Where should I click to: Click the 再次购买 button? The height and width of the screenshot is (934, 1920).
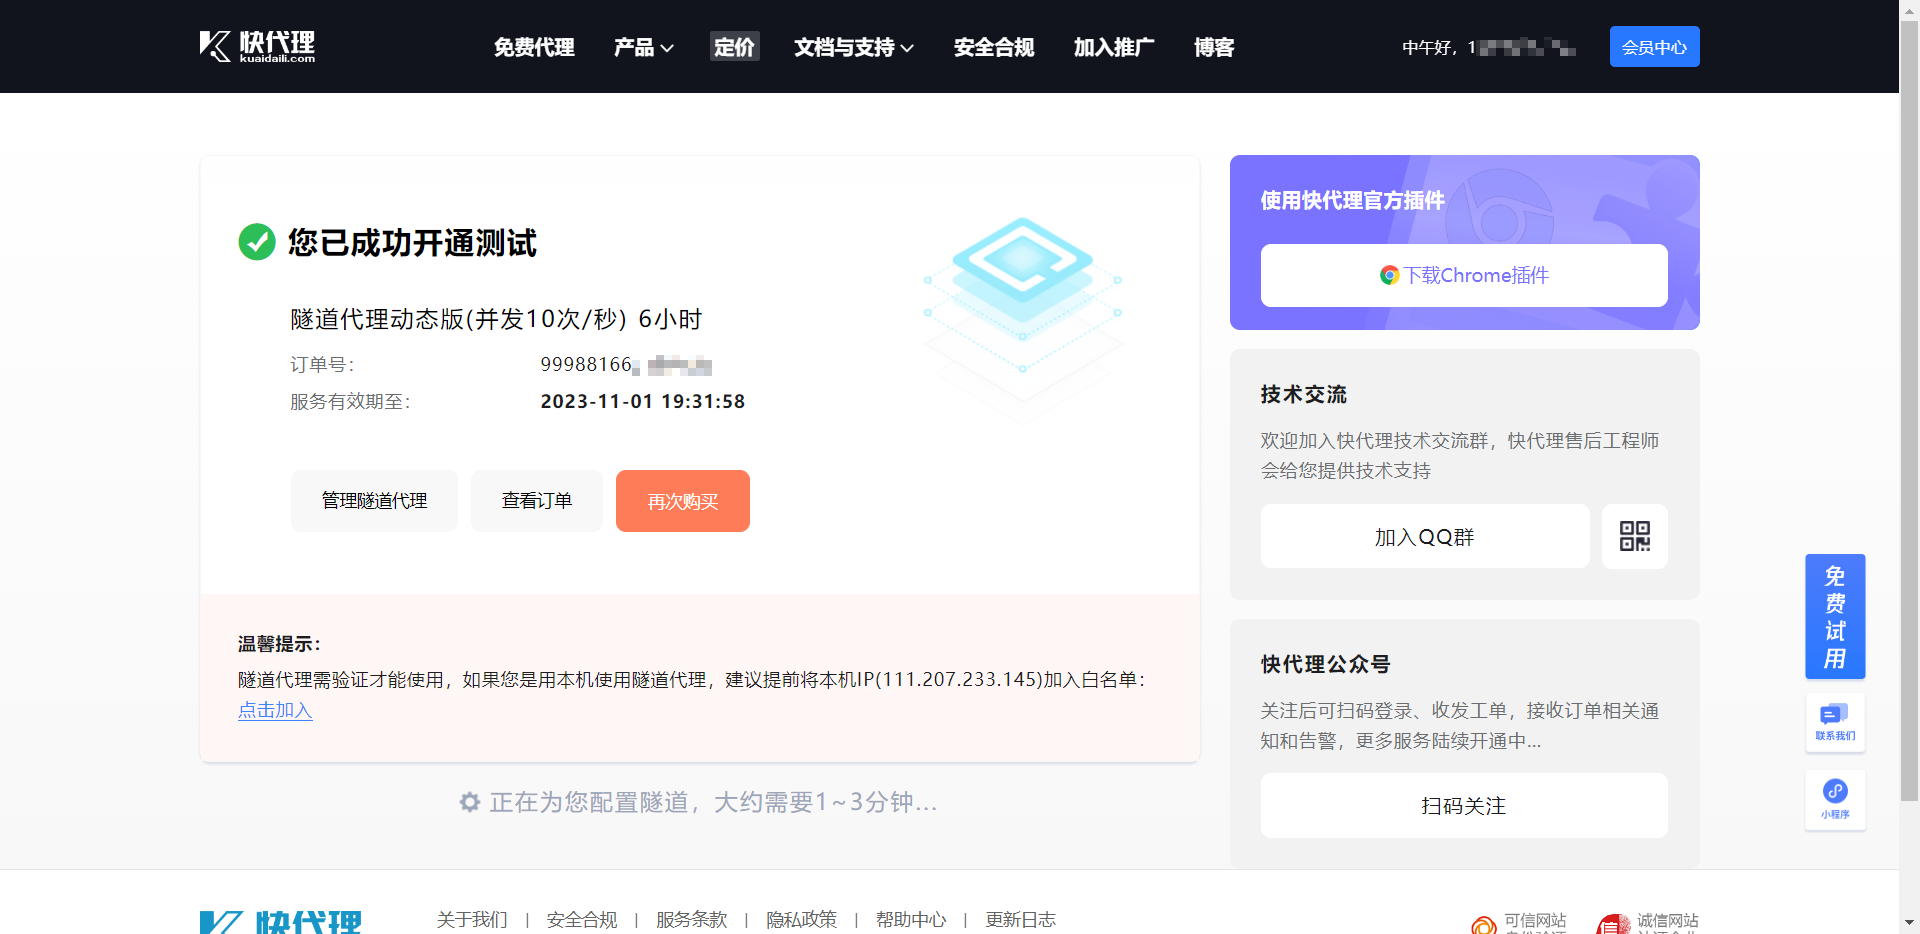683,501
